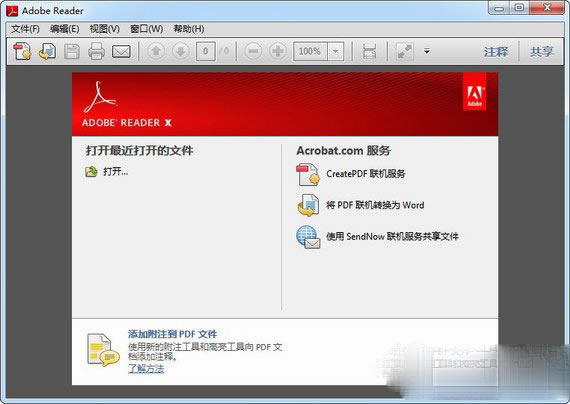Click 将 PDF 联机转换为 Word link
Screen dimensions: 570x404
[375, 205]
